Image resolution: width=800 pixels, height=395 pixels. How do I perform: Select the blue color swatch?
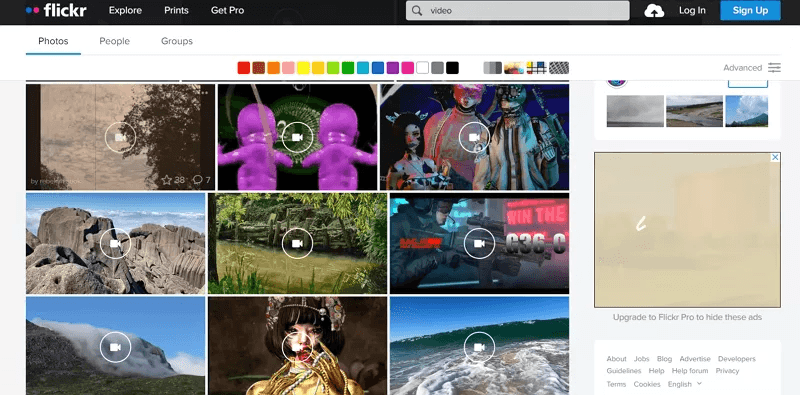(378, 67)
